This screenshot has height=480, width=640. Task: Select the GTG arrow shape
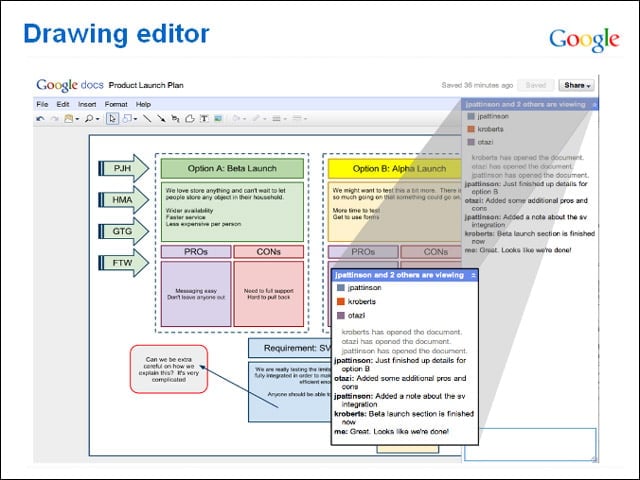tap(124, 231)
